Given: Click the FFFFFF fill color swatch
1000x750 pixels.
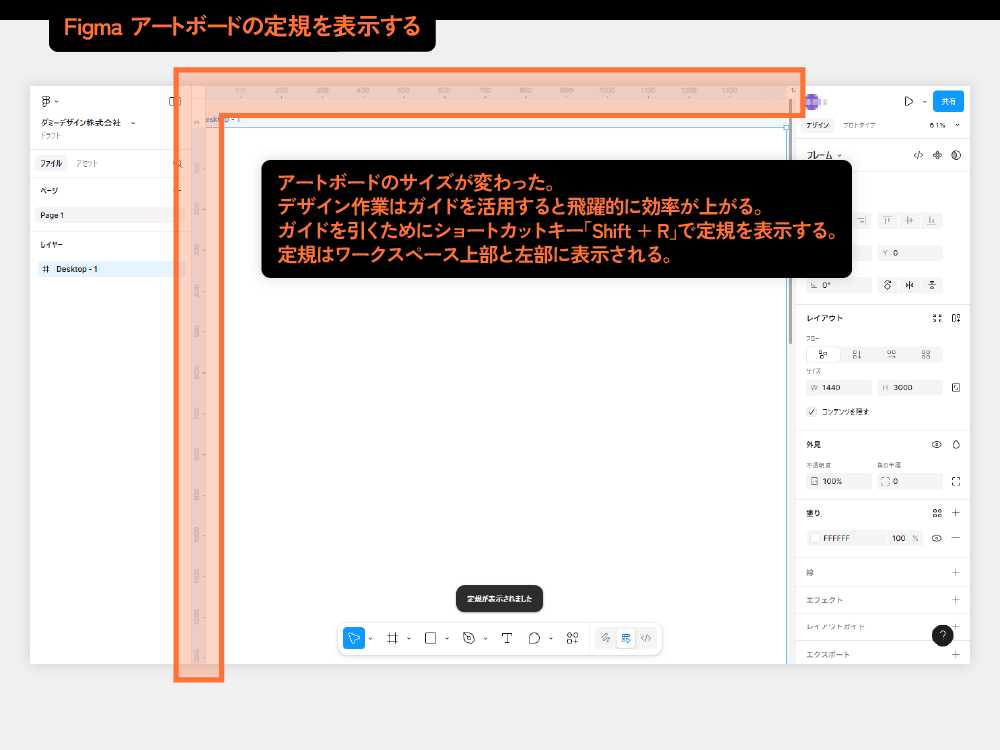Looking at the screenshot, I should (814, 538).
